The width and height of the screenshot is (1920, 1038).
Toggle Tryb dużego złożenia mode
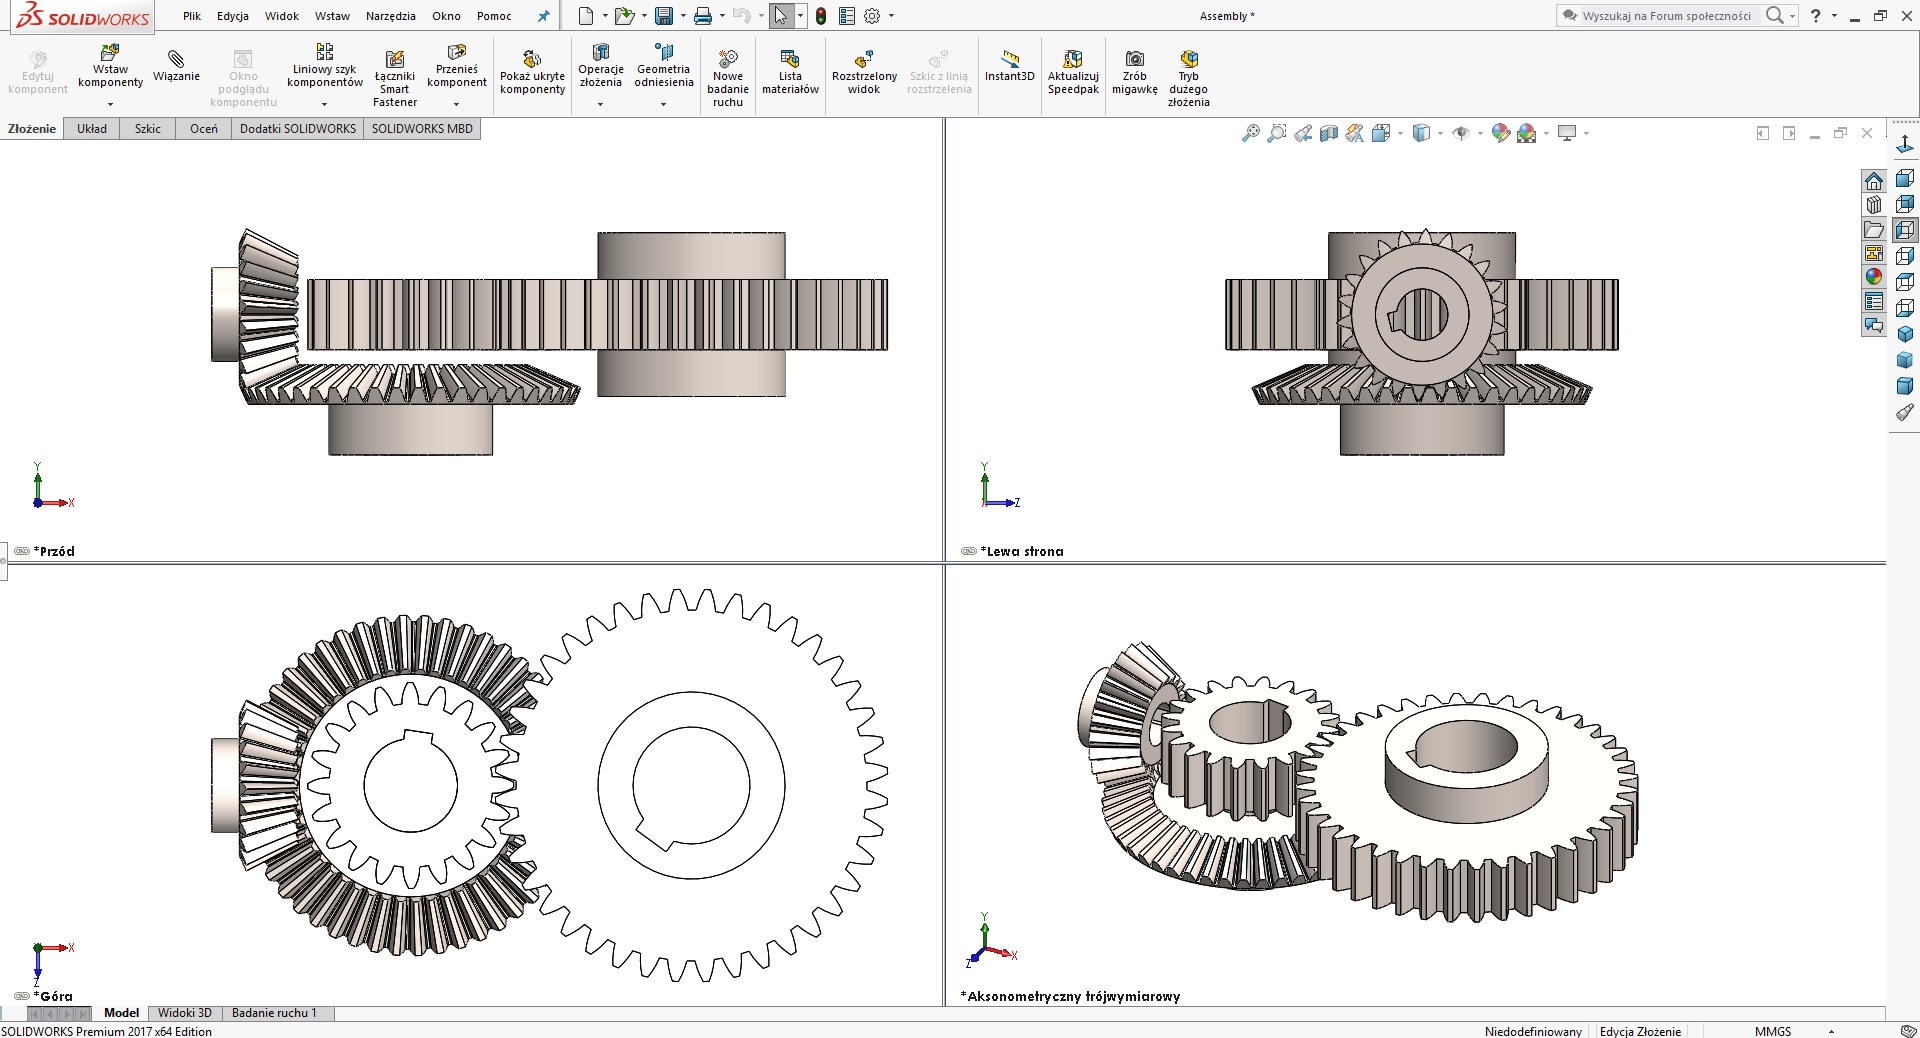click(x=1188, y=79)
